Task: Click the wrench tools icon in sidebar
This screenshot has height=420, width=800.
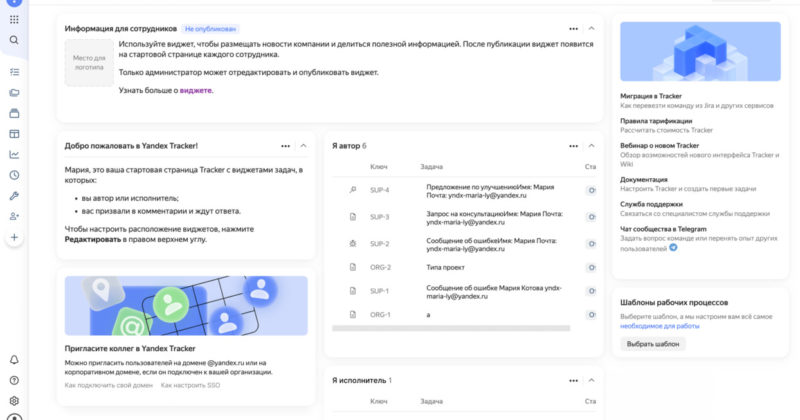Action: click(14, 196)
